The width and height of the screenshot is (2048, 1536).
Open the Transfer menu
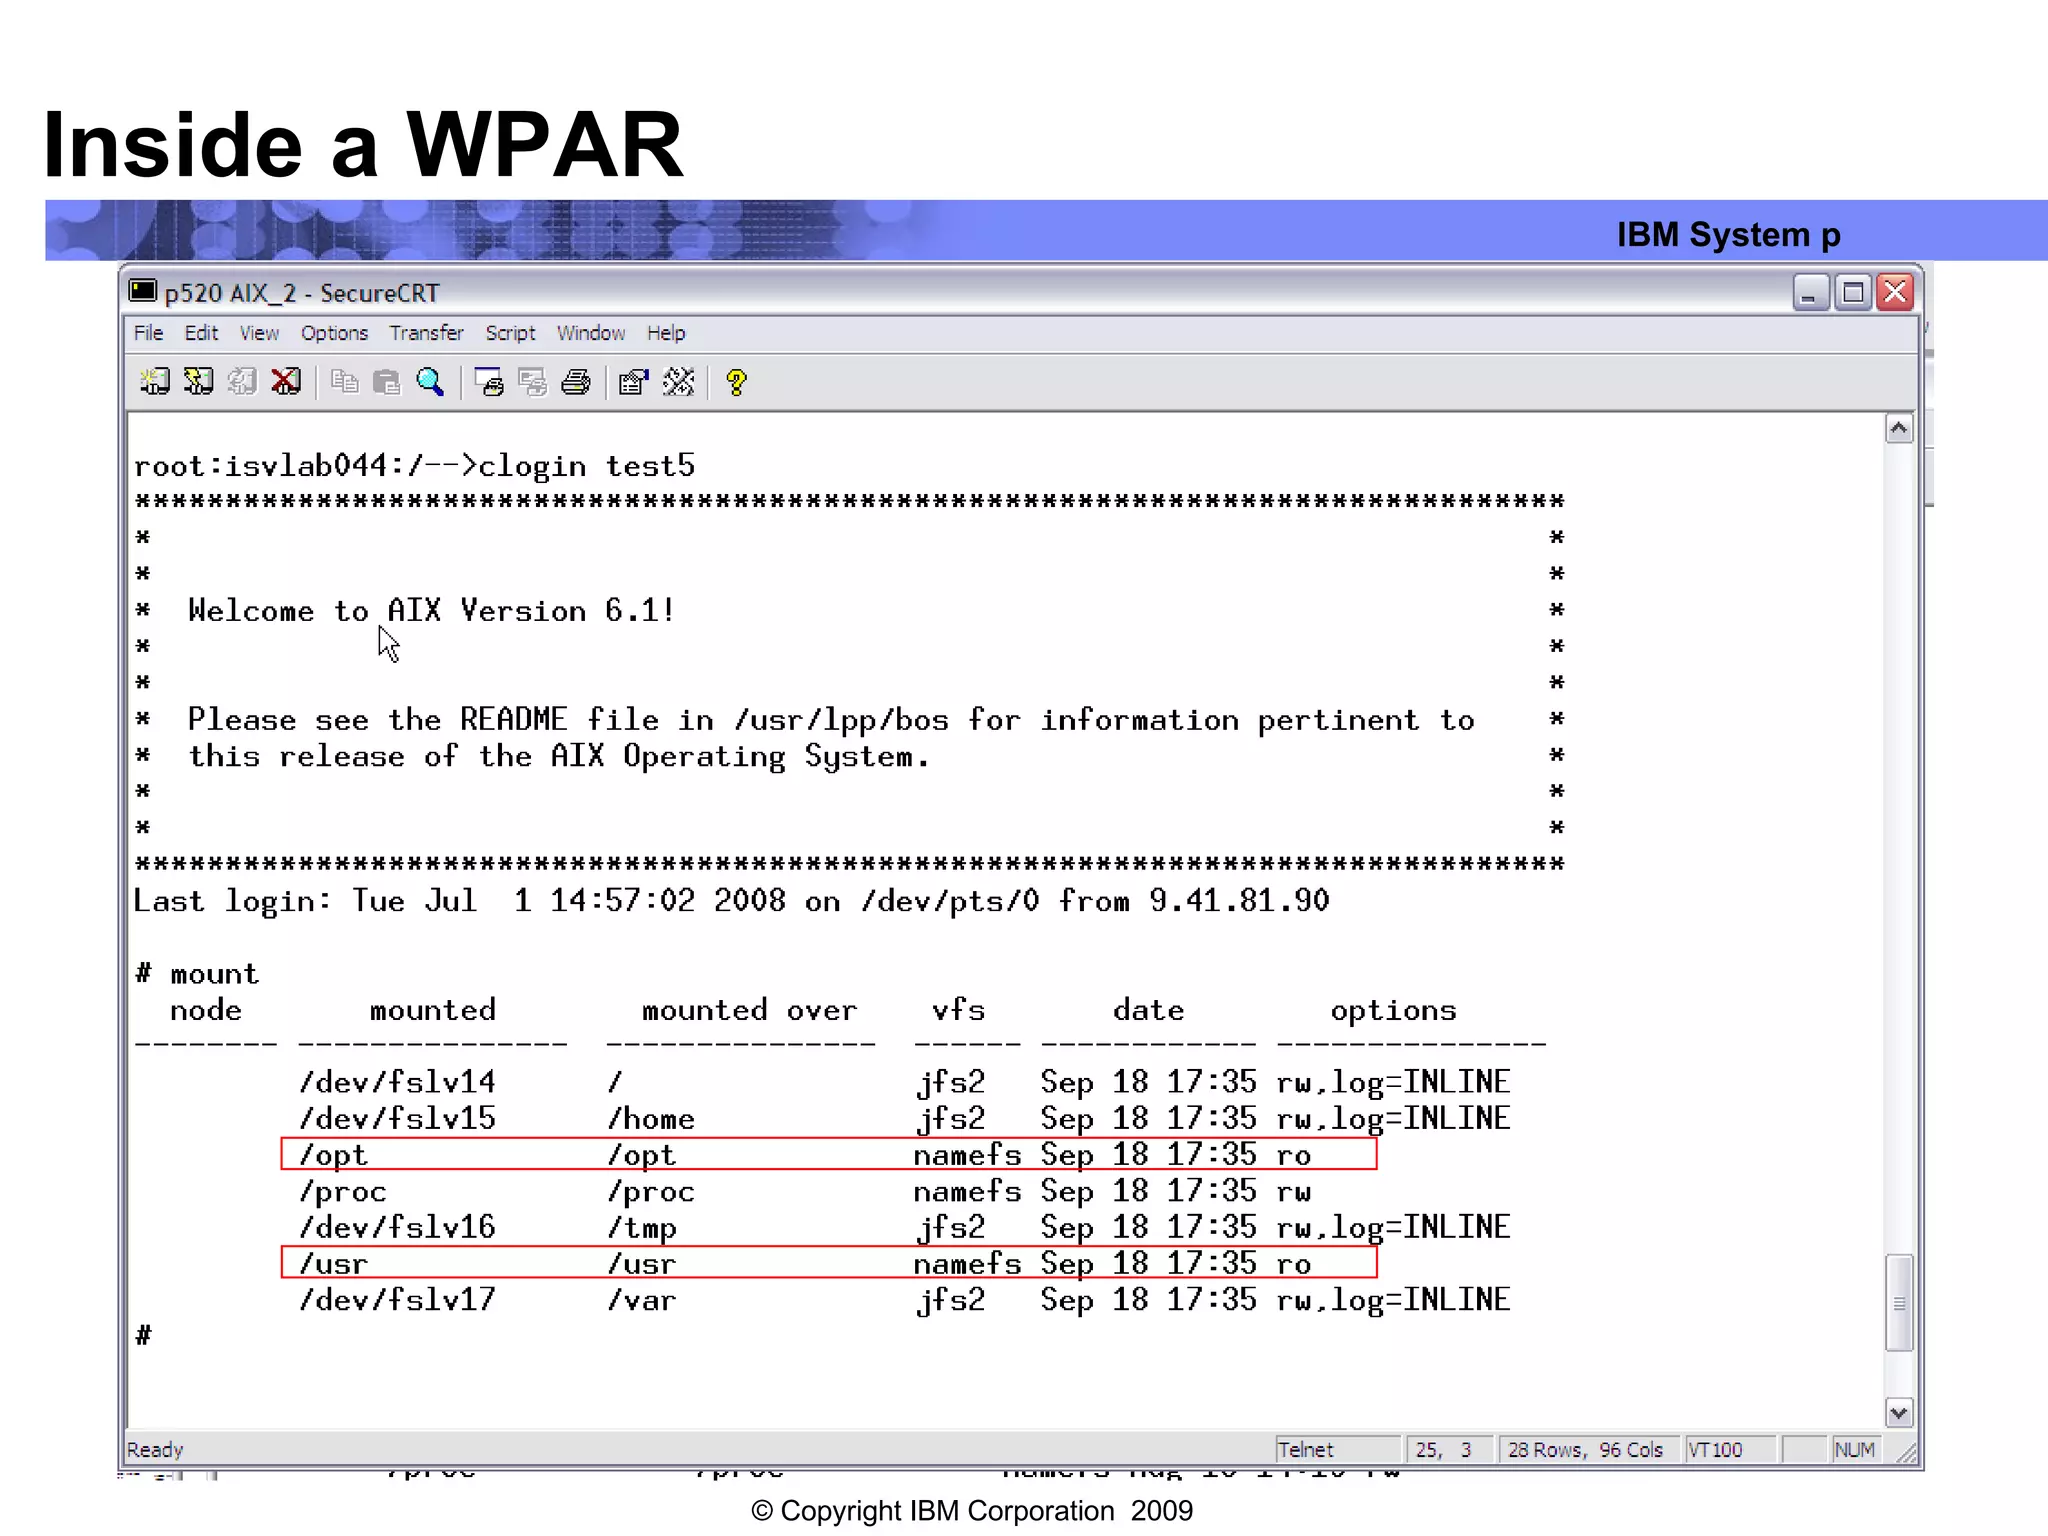coord(426,333)
